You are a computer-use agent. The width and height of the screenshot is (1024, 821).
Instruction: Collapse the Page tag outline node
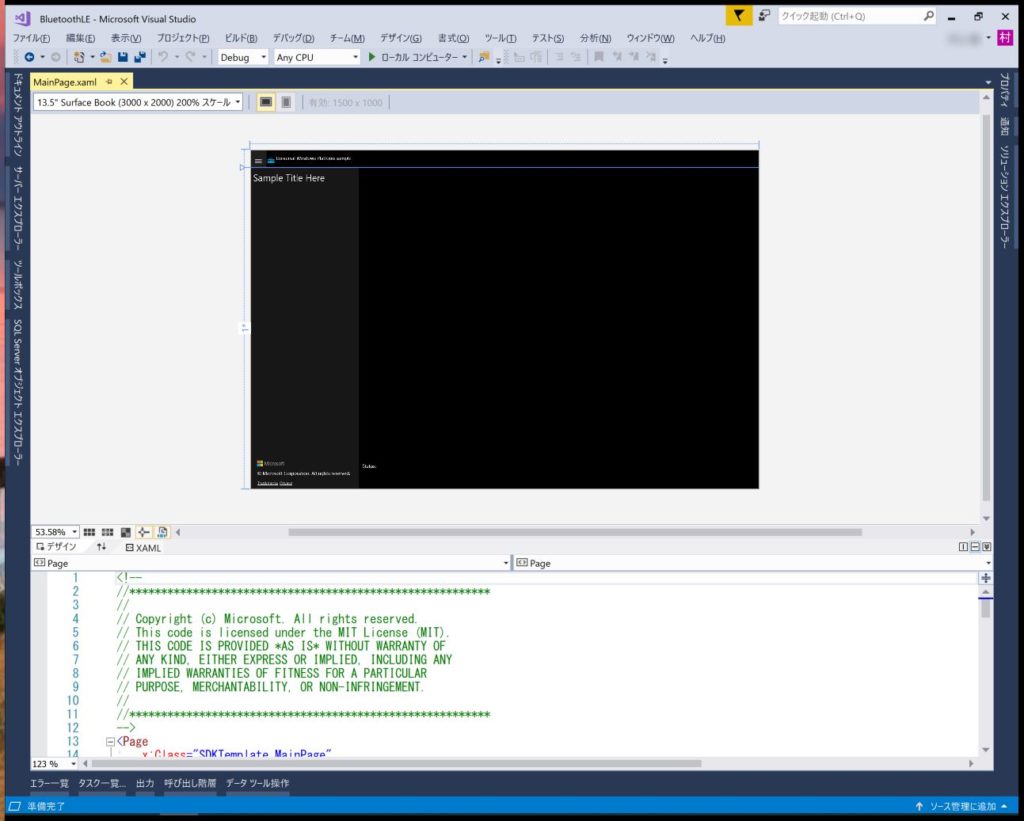(110, 742)
